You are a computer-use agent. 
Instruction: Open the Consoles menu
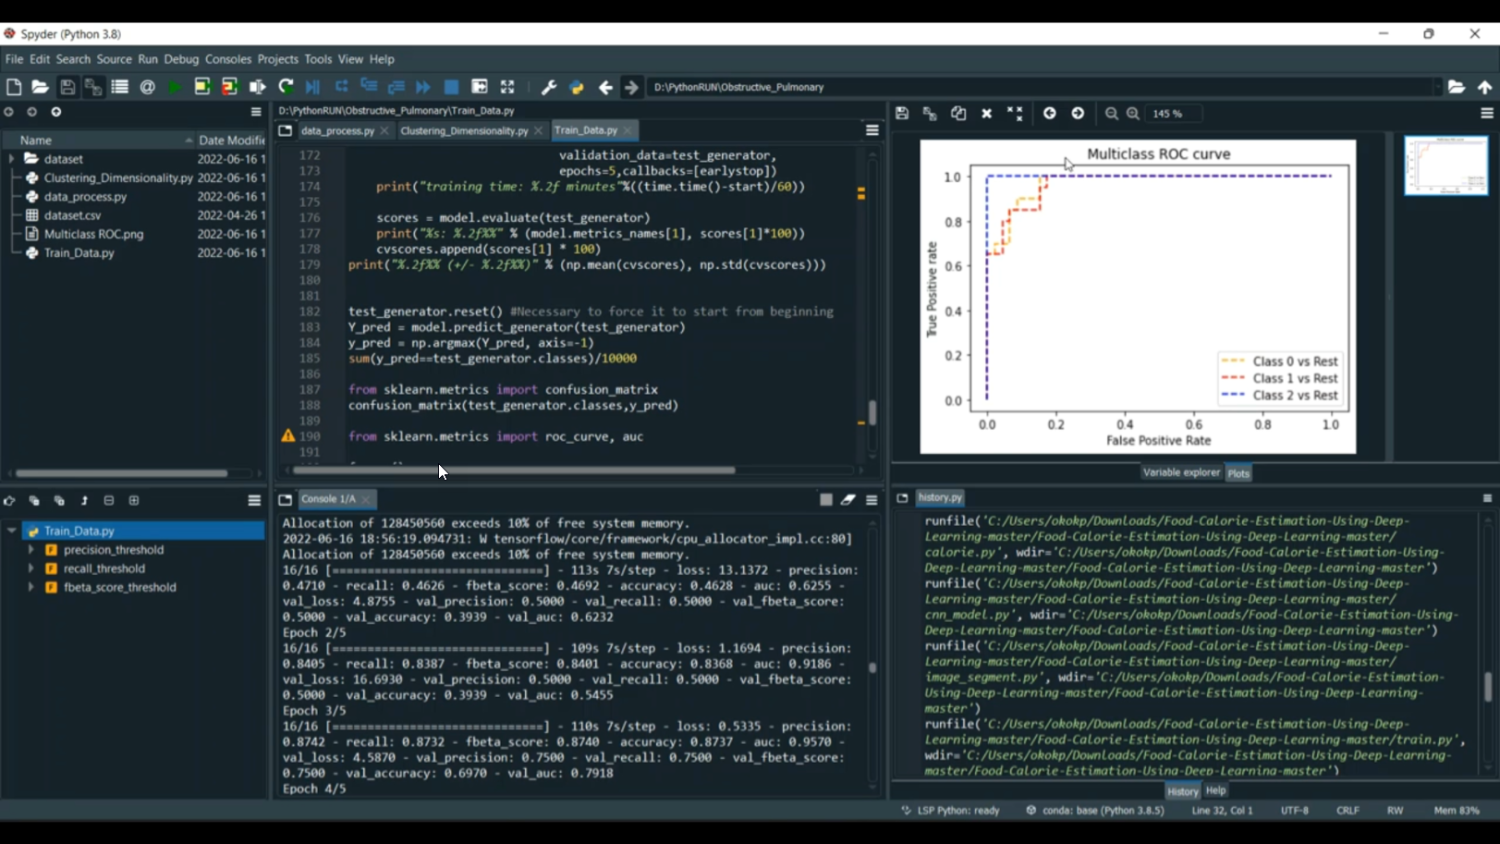(228, 59)
